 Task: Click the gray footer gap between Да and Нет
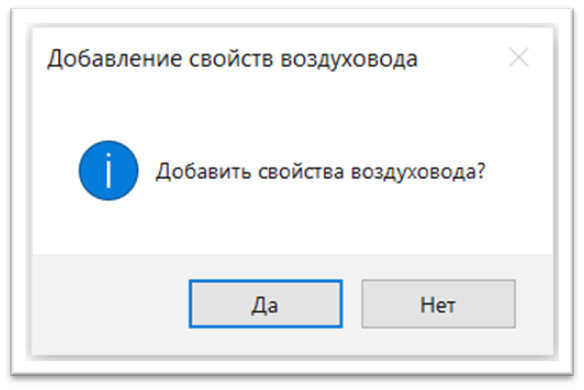click(352, 304)
